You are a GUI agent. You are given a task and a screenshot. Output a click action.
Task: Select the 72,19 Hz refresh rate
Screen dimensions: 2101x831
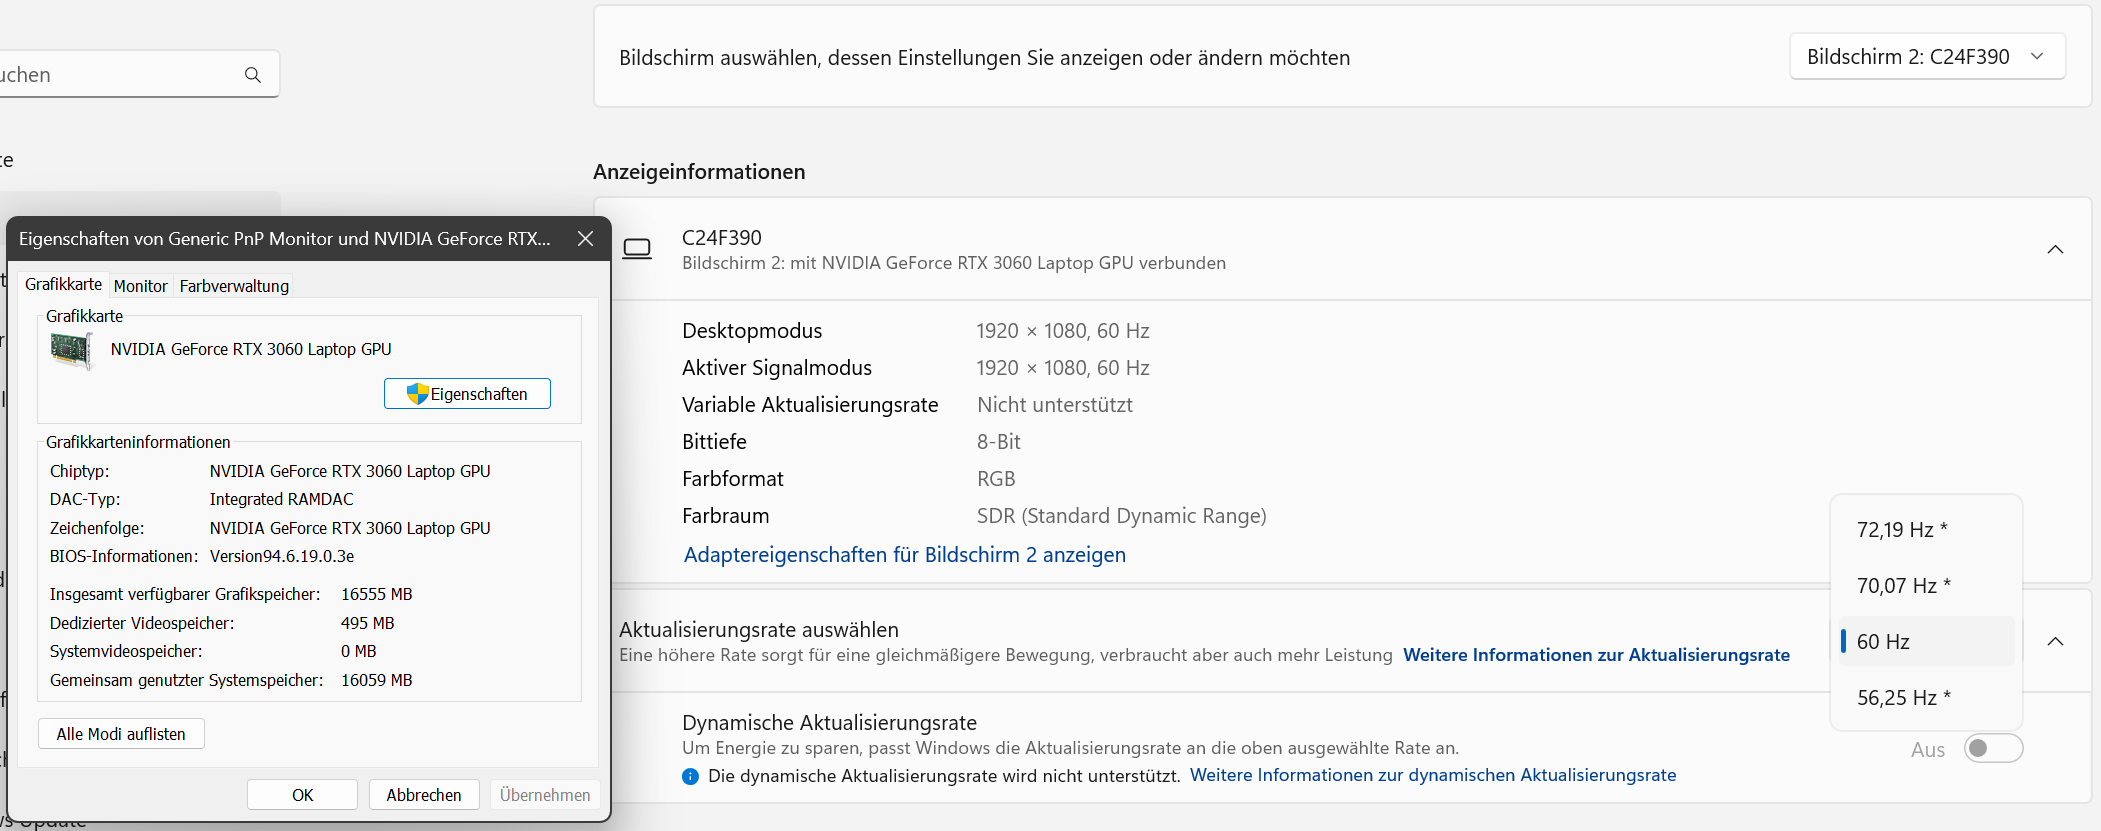pyautogui.click(x=1902, y=530)
